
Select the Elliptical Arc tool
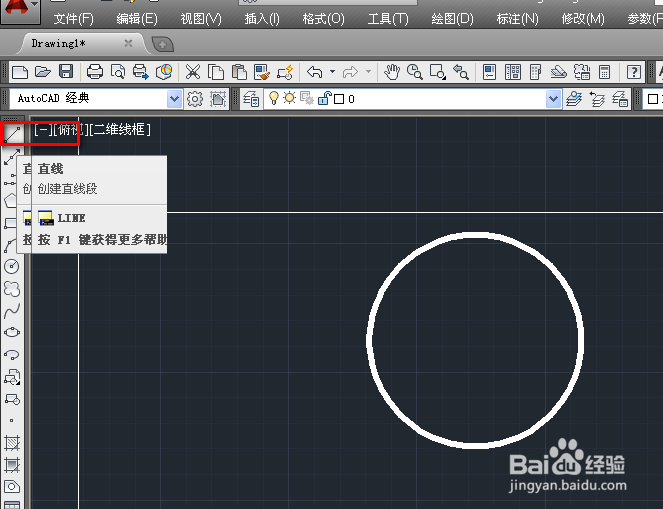(x=12, y=354)
